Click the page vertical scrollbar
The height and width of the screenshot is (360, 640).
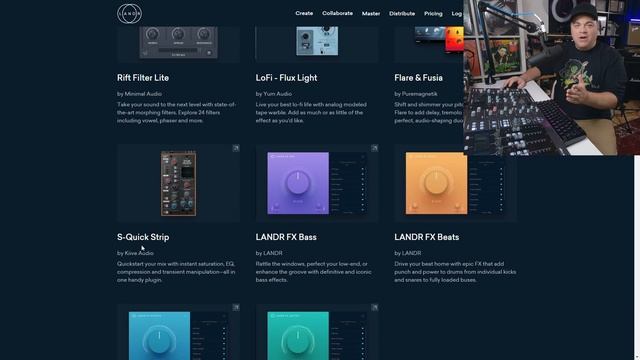click(x=637, y=257)
